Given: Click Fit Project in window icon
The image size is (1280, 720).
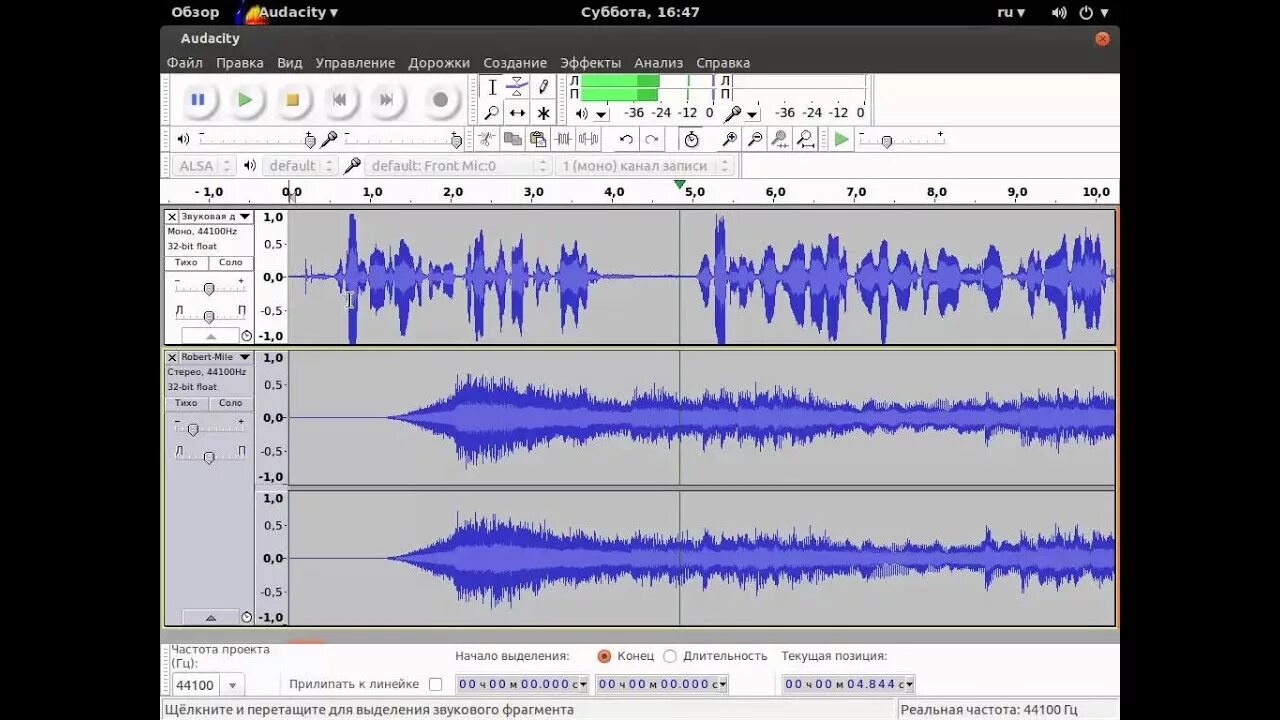Looking at the screenshot, I should [x=805, y=140].
